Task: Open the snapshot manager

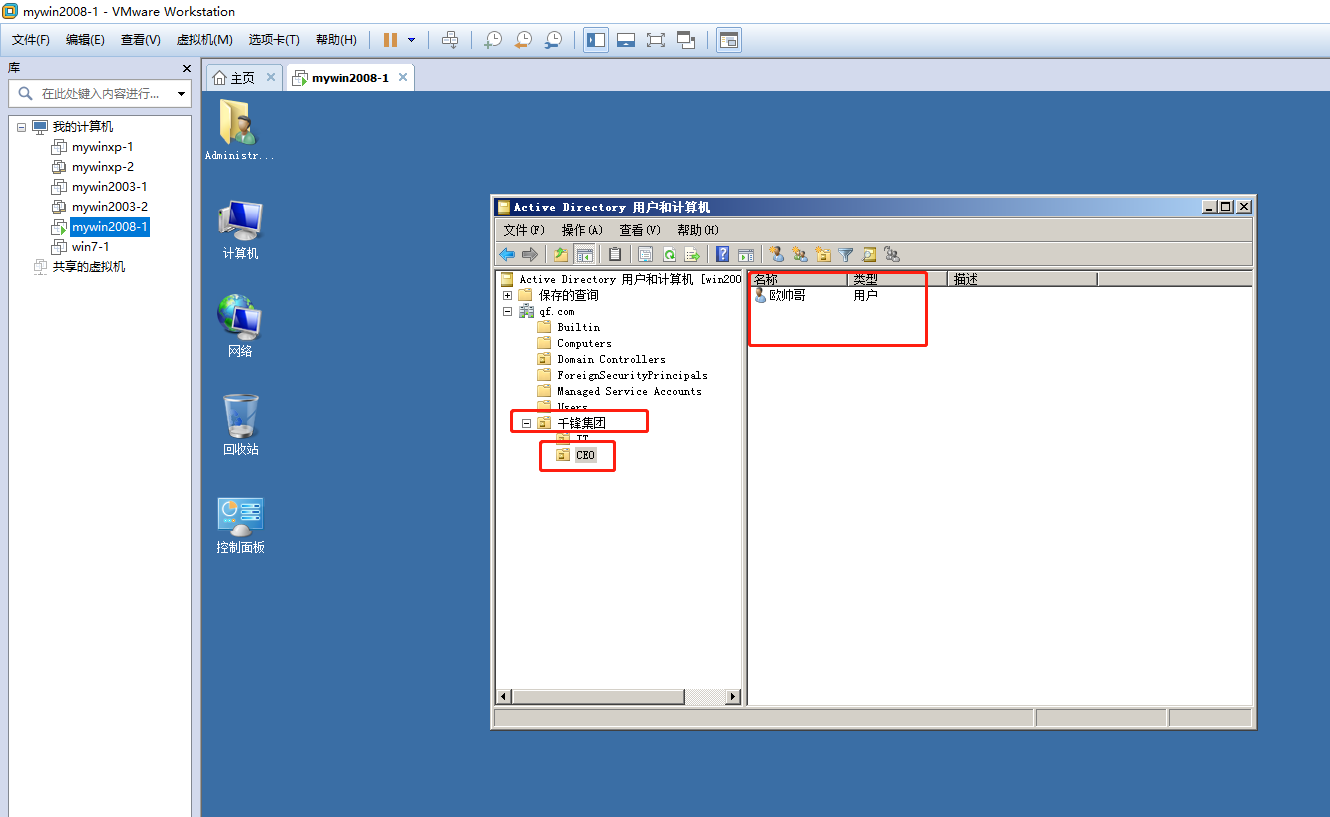Action: pos(553,40)
